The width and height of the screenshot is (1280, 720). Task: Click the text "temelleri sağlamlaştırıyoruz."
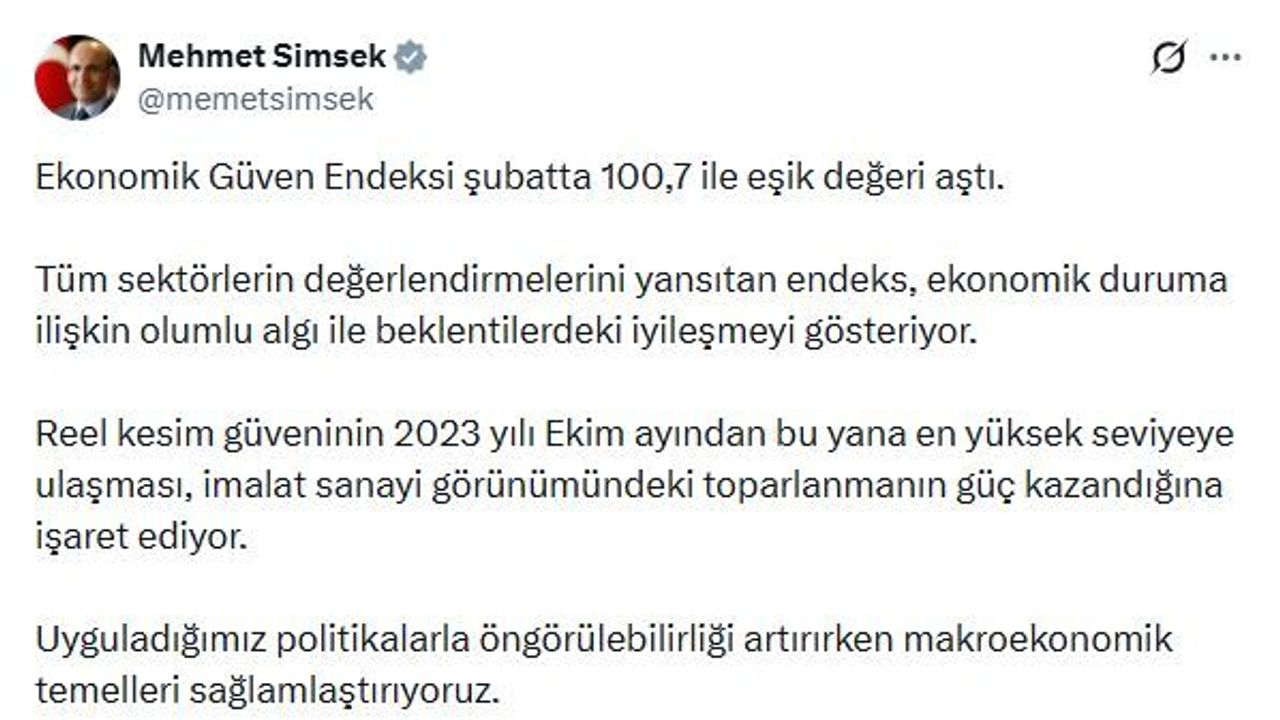[x=266, y=691]
